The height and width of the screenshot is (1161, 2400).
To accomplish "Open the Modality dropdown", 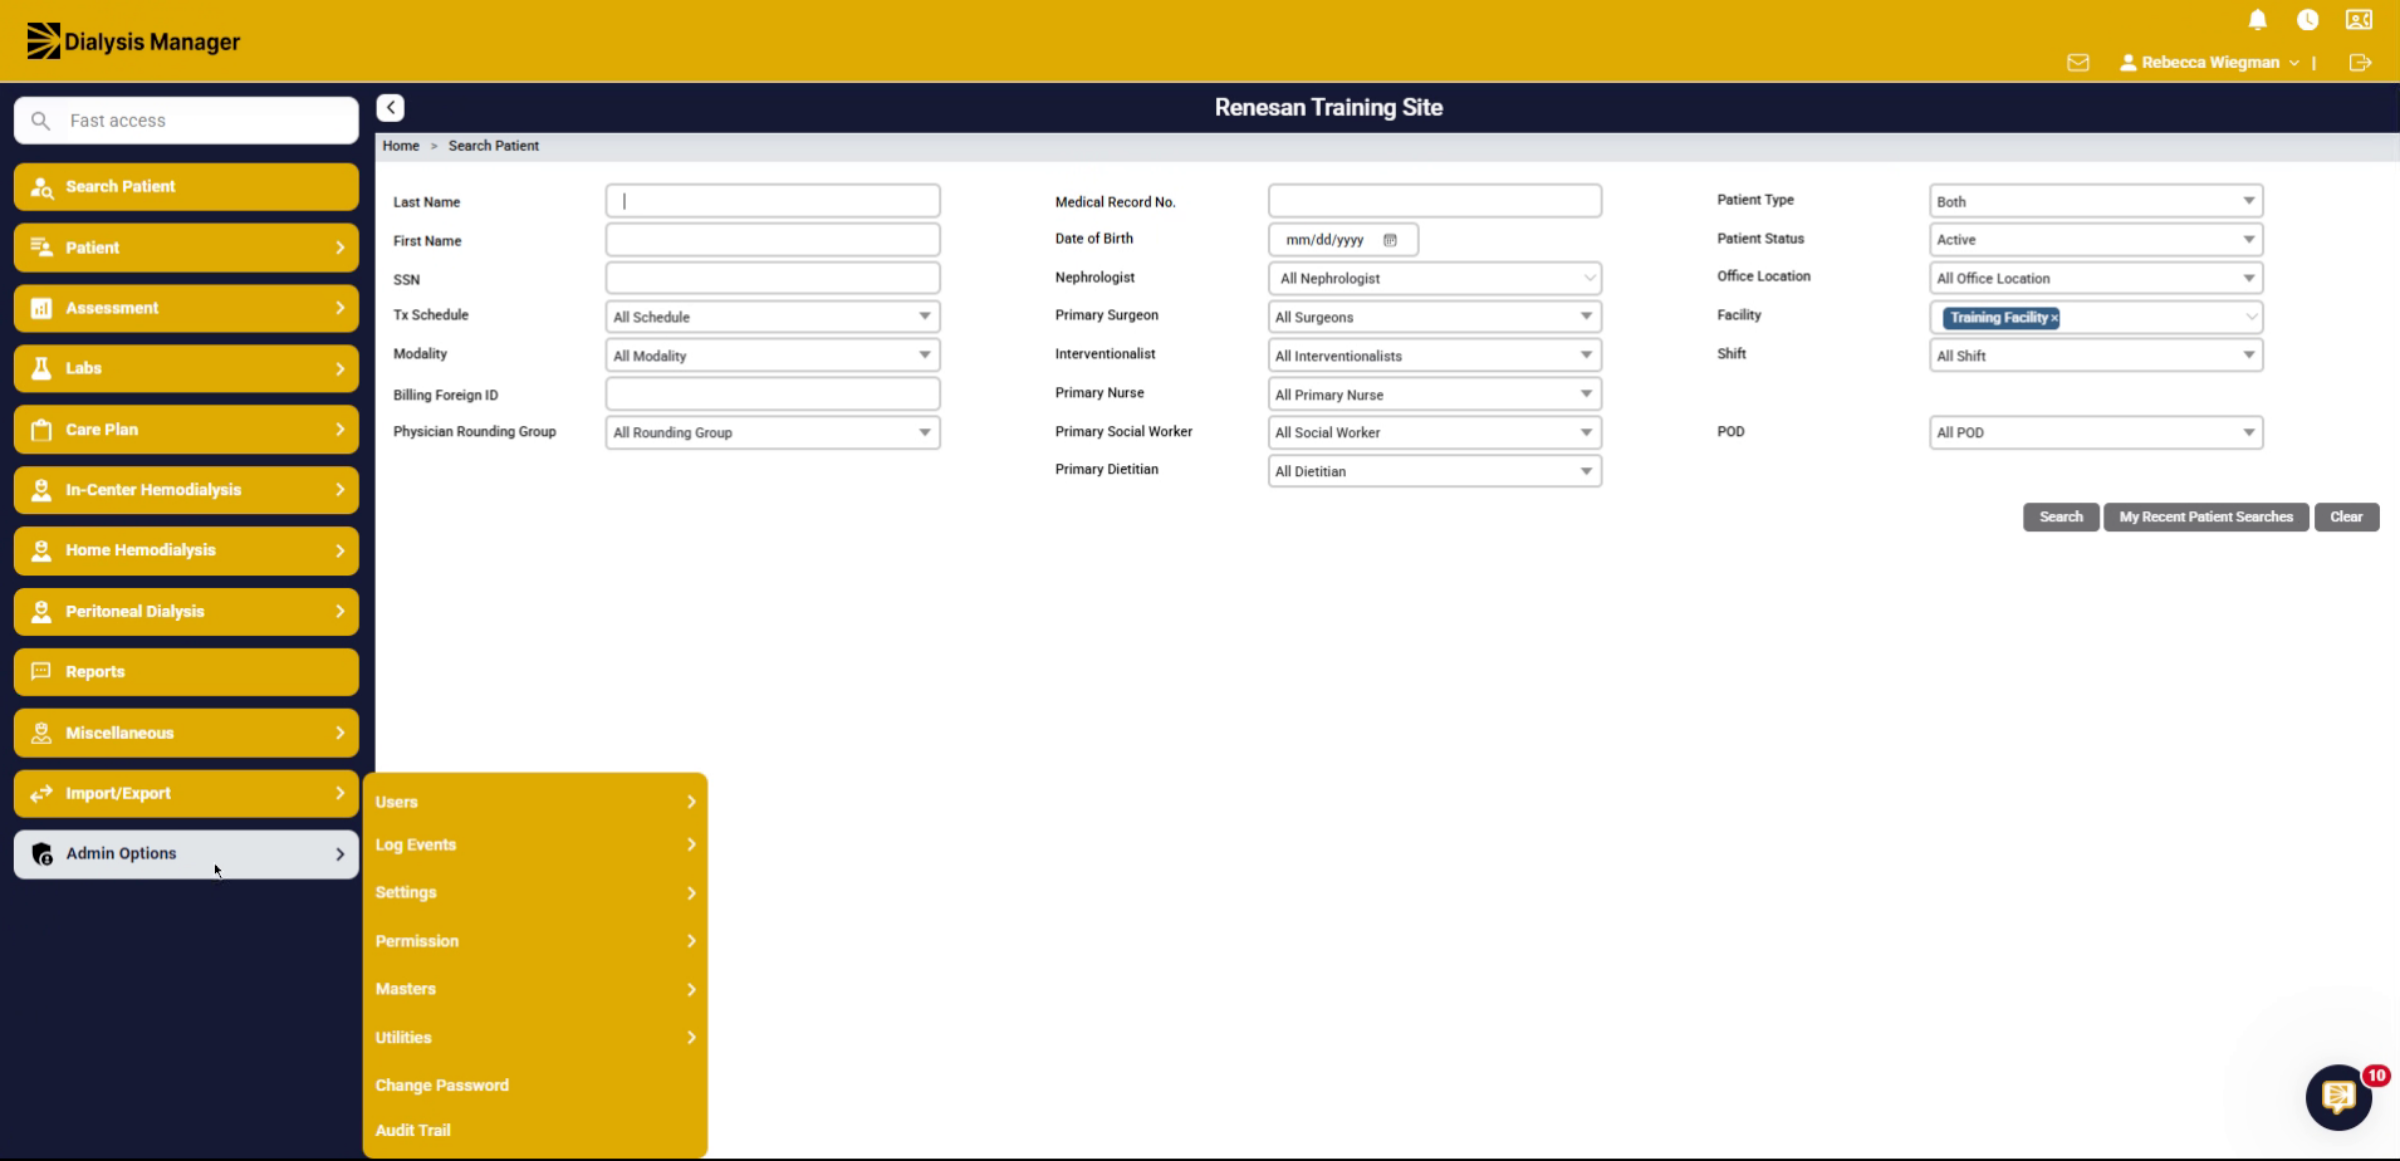I will pyautogui.click(x=772, y=356).
